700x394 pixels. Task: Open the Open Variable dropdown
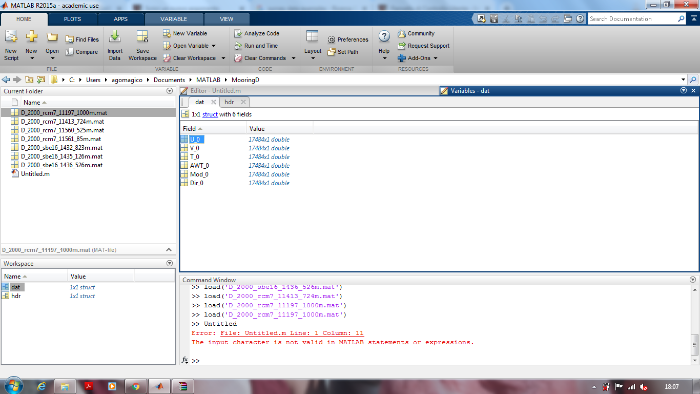213,46
